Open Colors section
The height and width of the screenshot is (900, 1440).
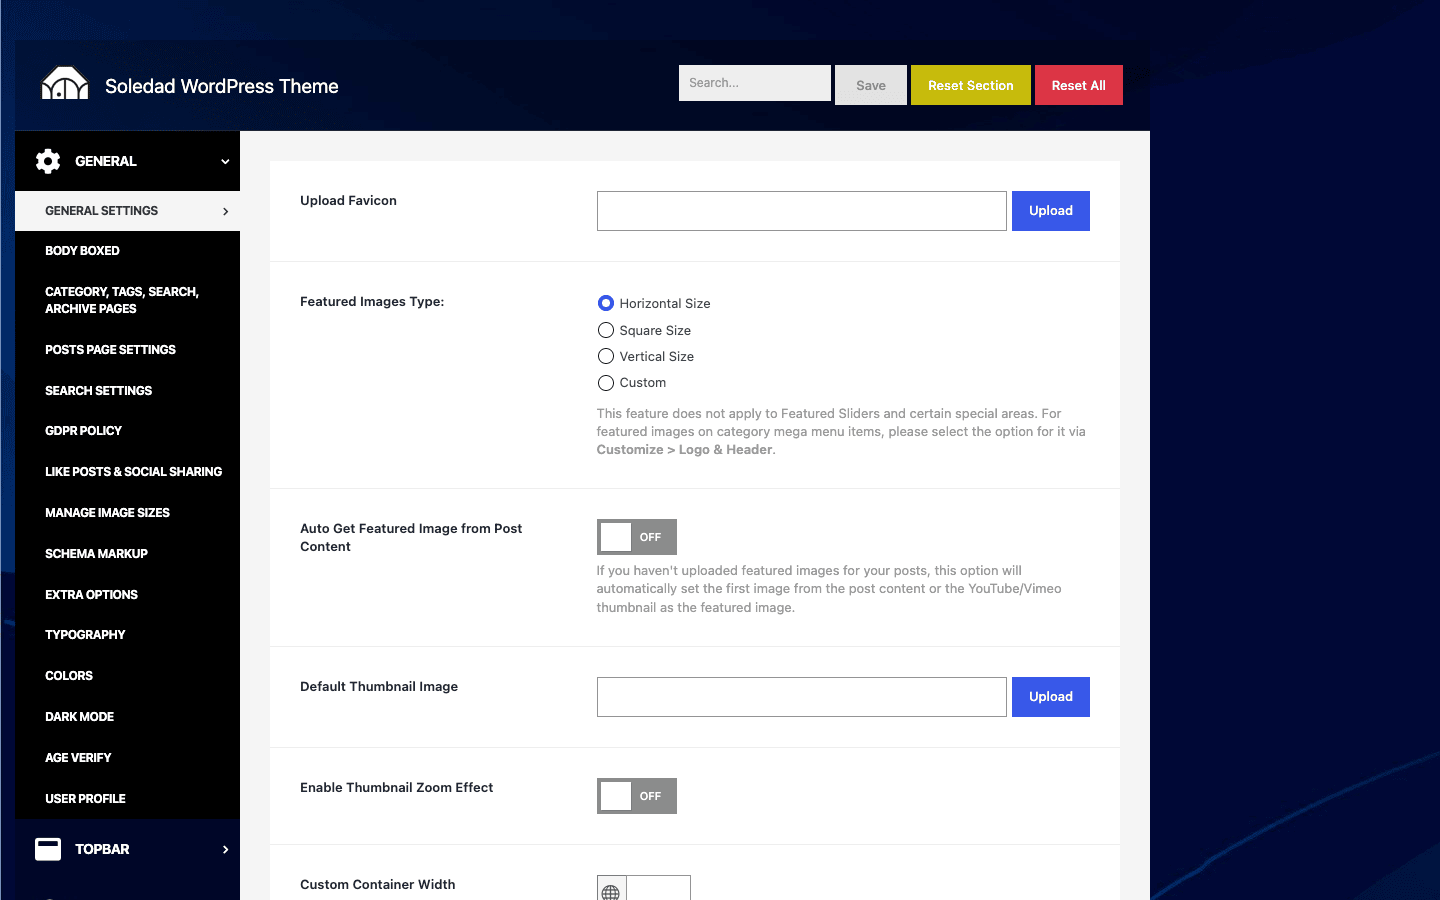(127, 676)
